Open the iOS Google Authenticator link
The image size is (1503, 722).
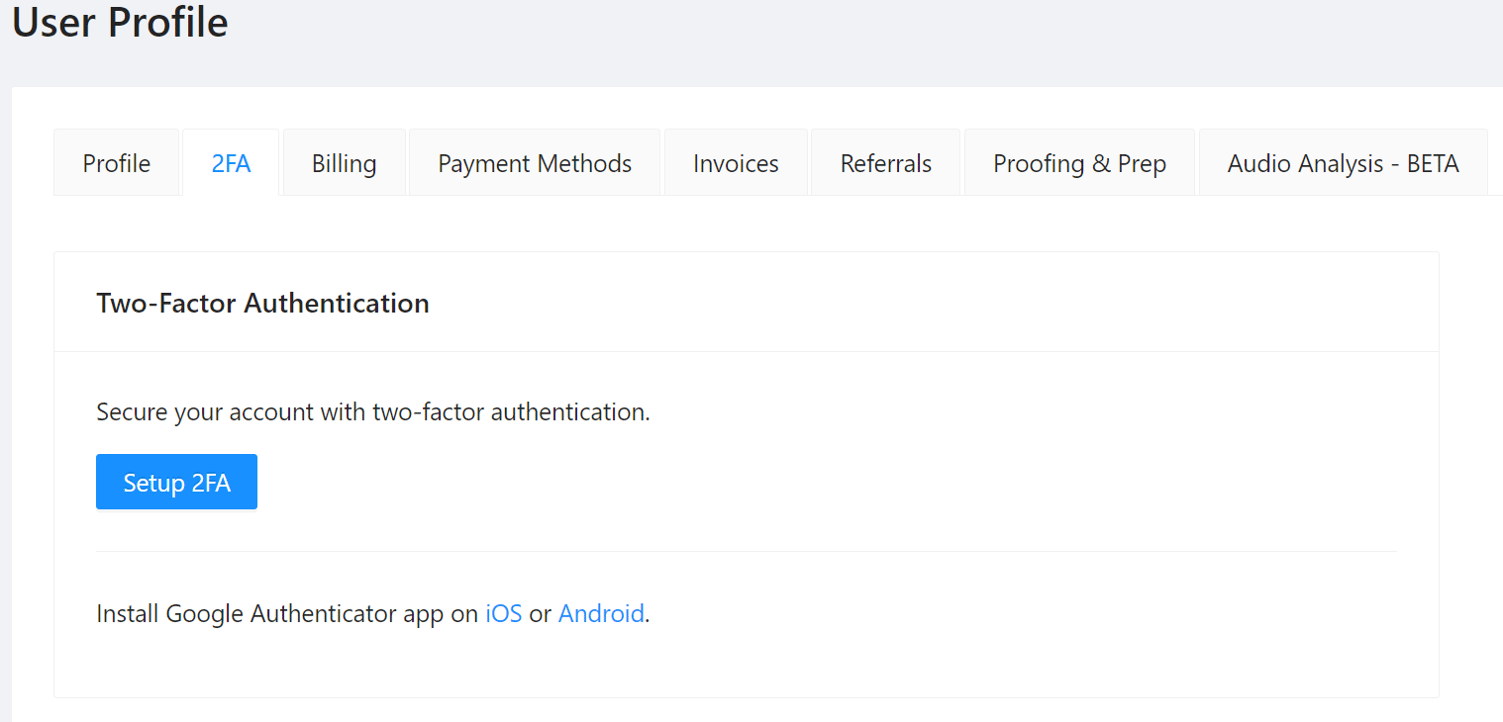point(503,613)
